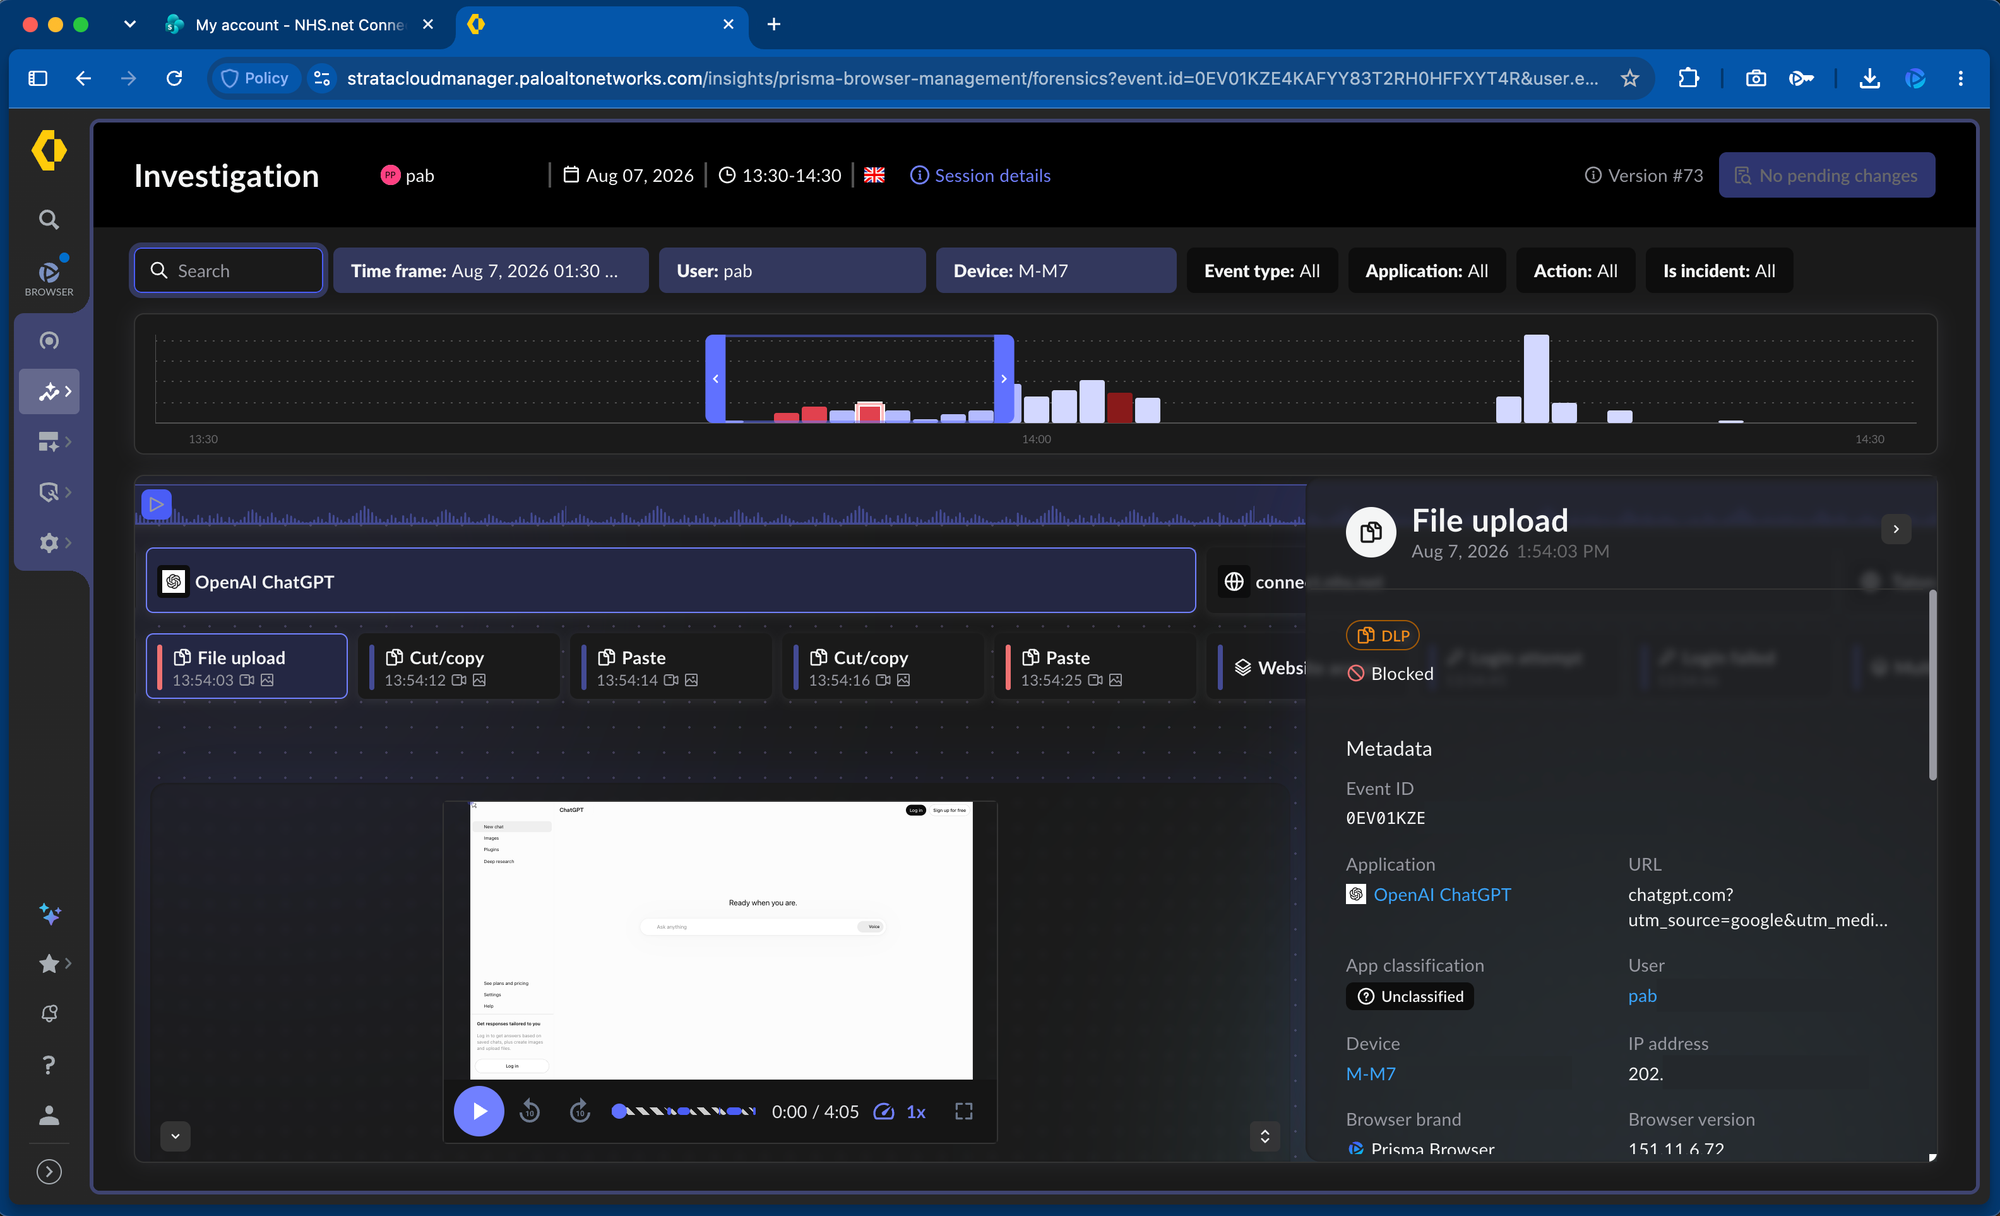Select the Cut/copy 13:54:16 event

tap(883, 667)
